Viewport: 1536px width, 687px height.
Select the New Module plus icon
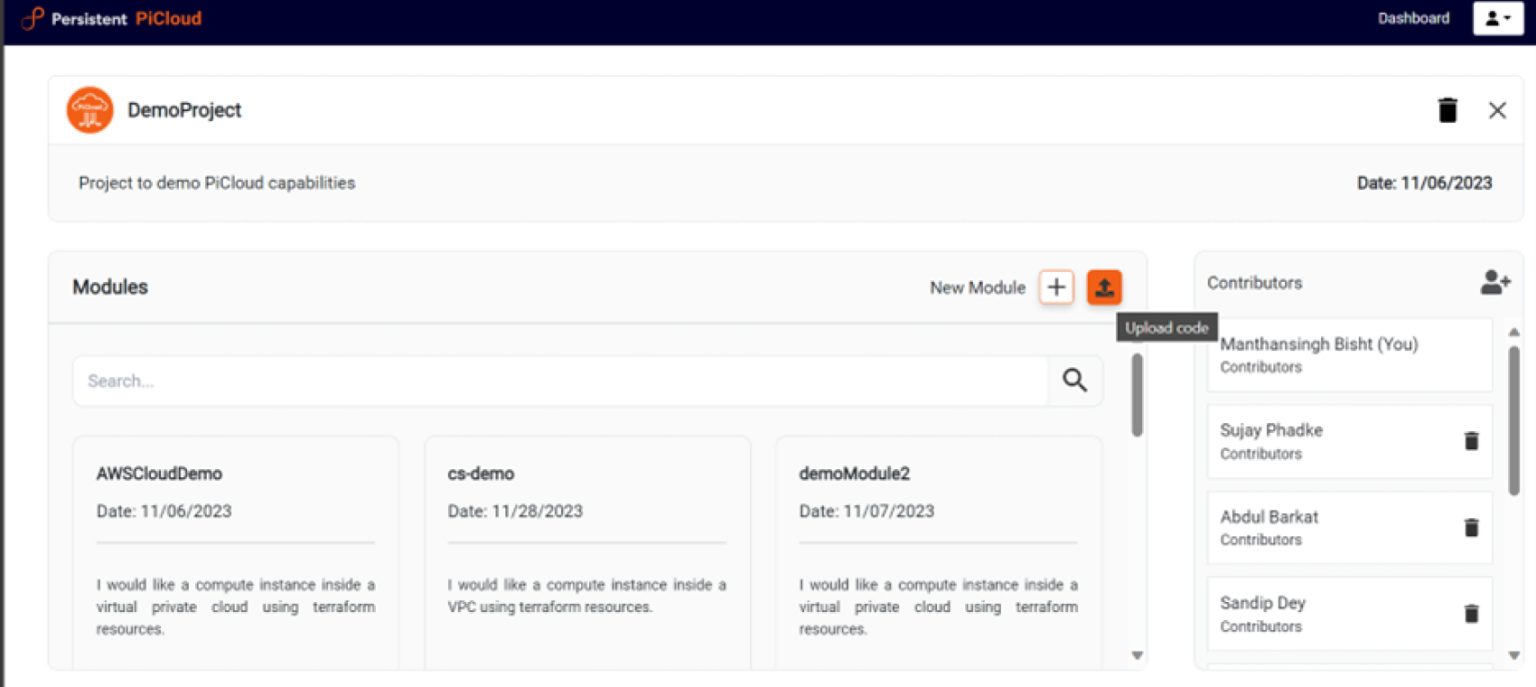click(1056, 288)
